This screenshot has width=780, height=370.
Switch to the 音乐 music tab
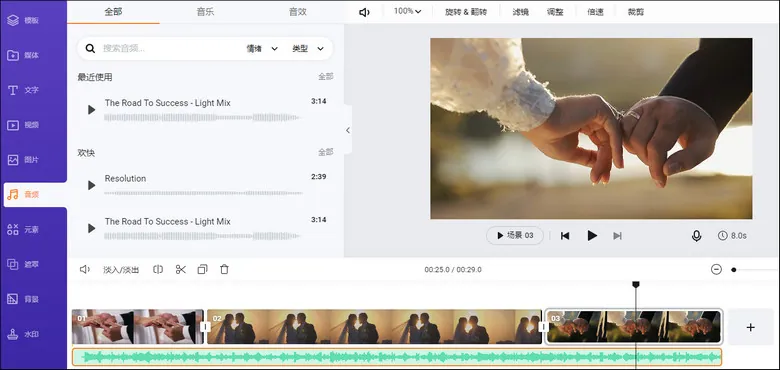click(x=205, y=12)
